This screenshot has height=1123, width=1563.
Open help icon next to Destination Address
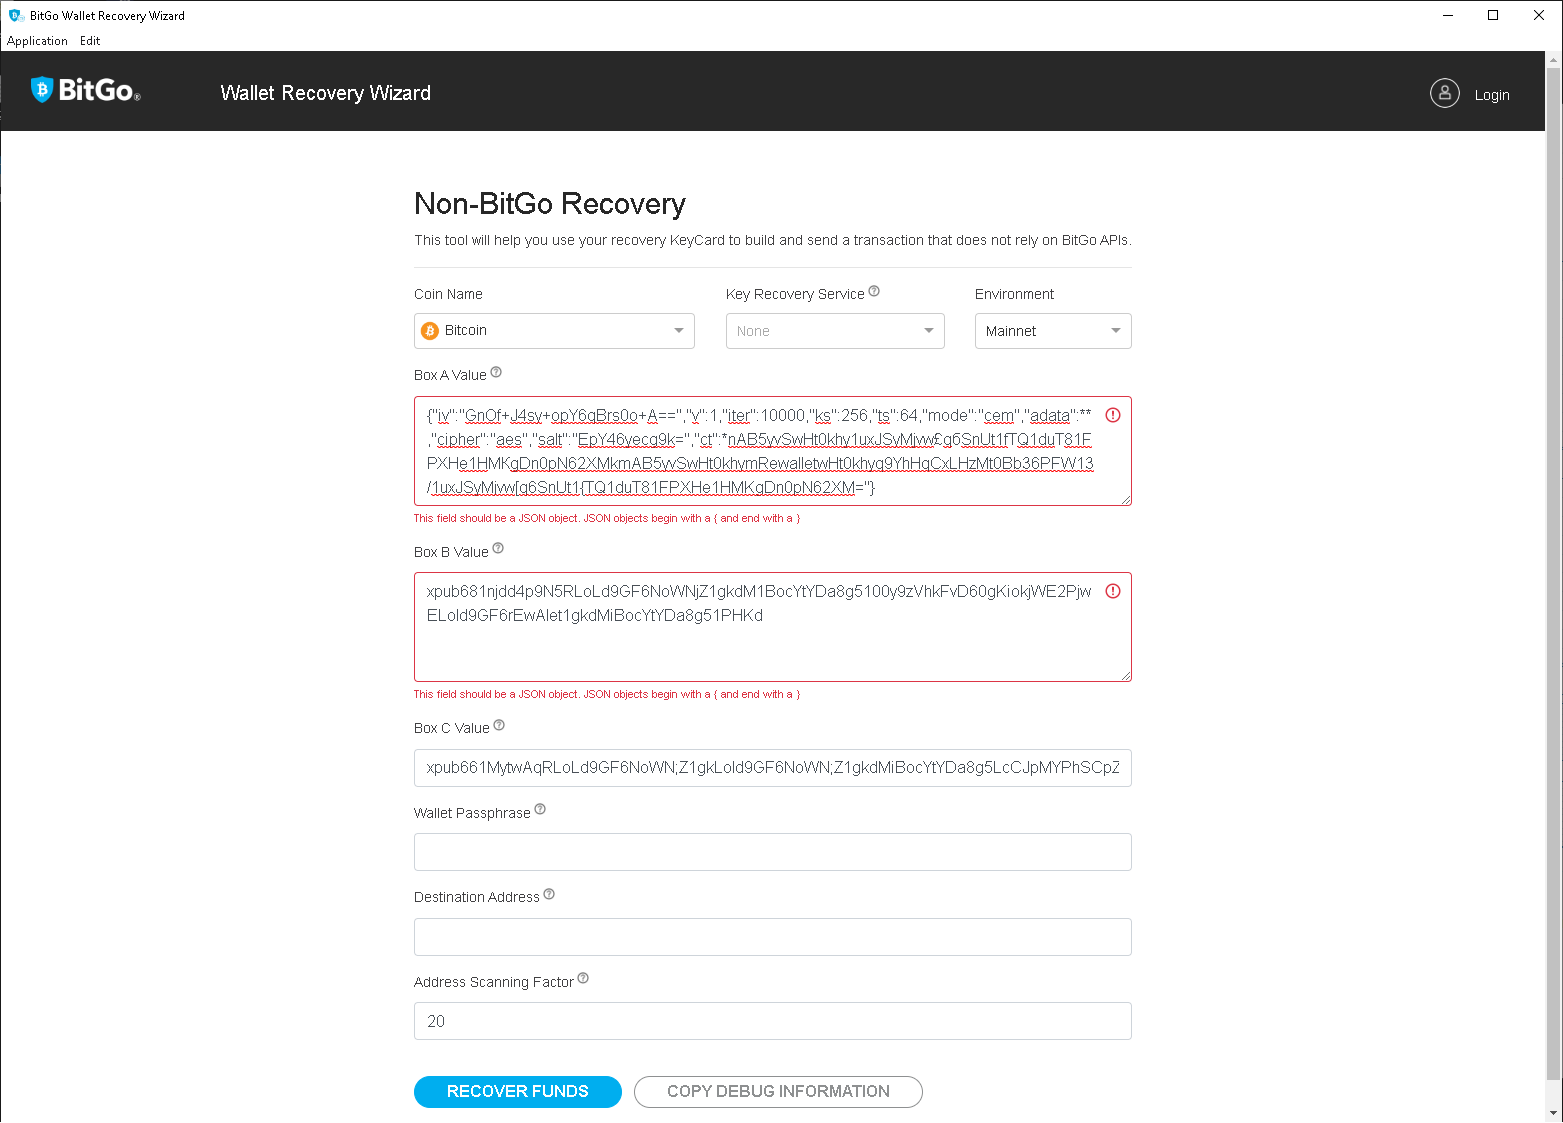(x=549, y=894)
